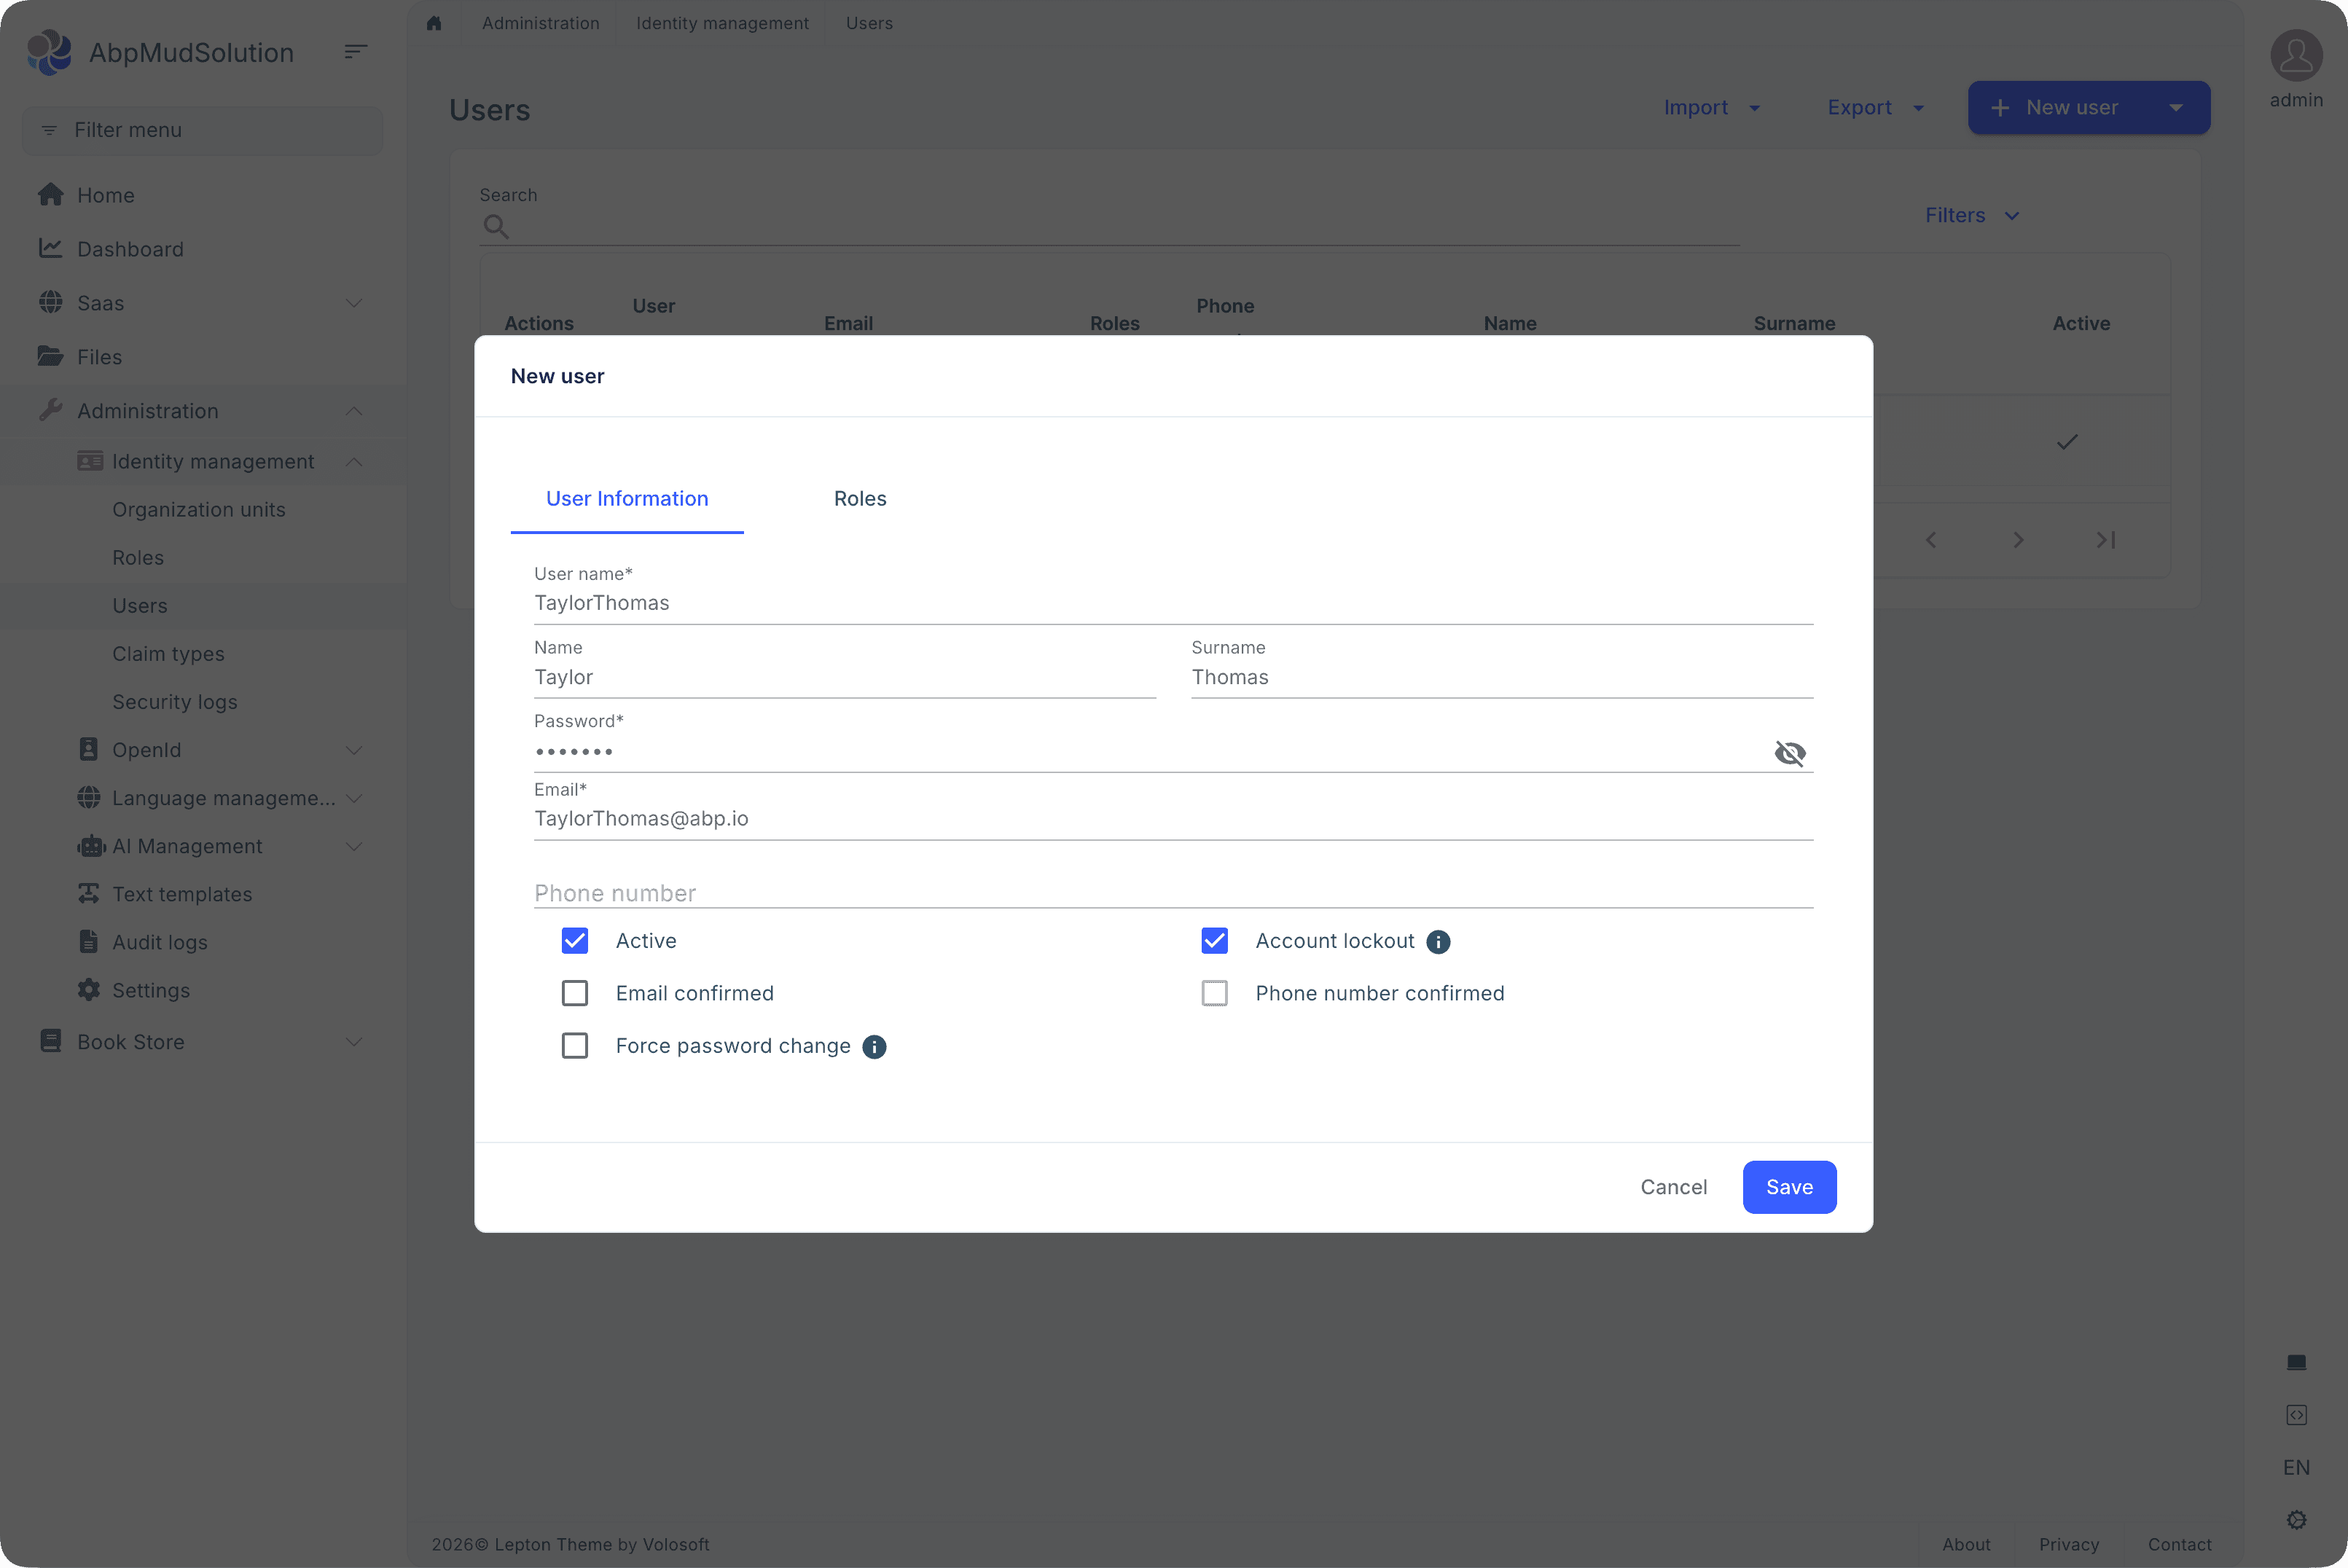The height and width of the screenshot is (1568, 2348).
Task: Expand the Book Store chevron
Action: [x=354, y=1042]
